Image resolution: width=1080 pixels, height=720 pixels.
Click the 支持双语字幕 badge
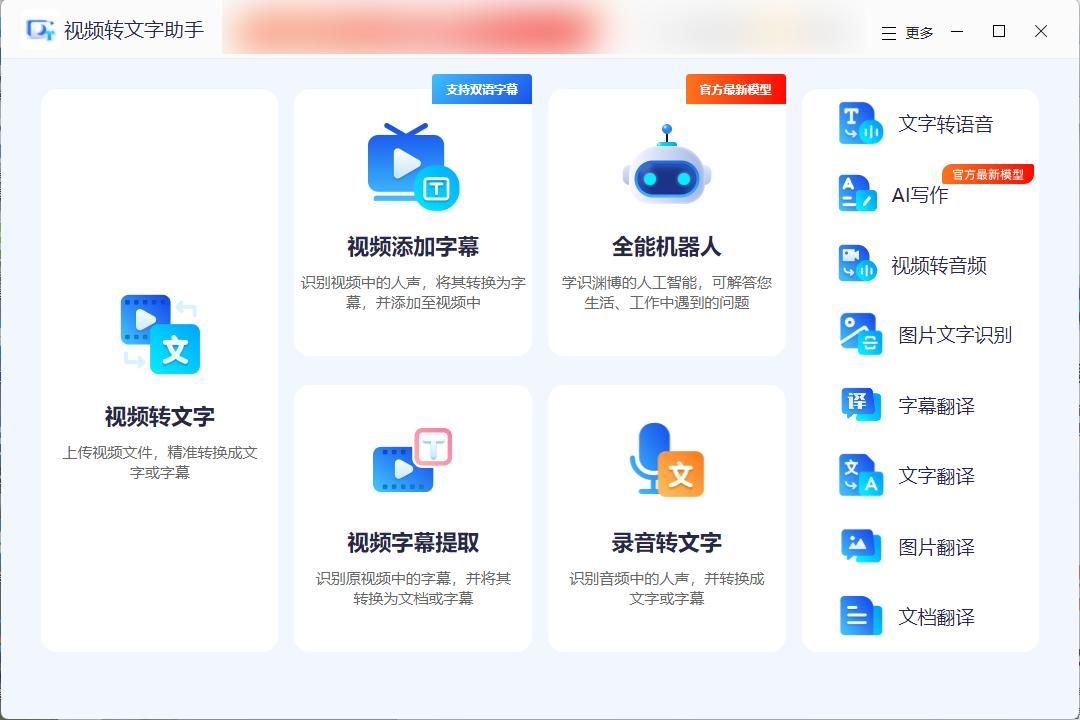click(481, 89)
